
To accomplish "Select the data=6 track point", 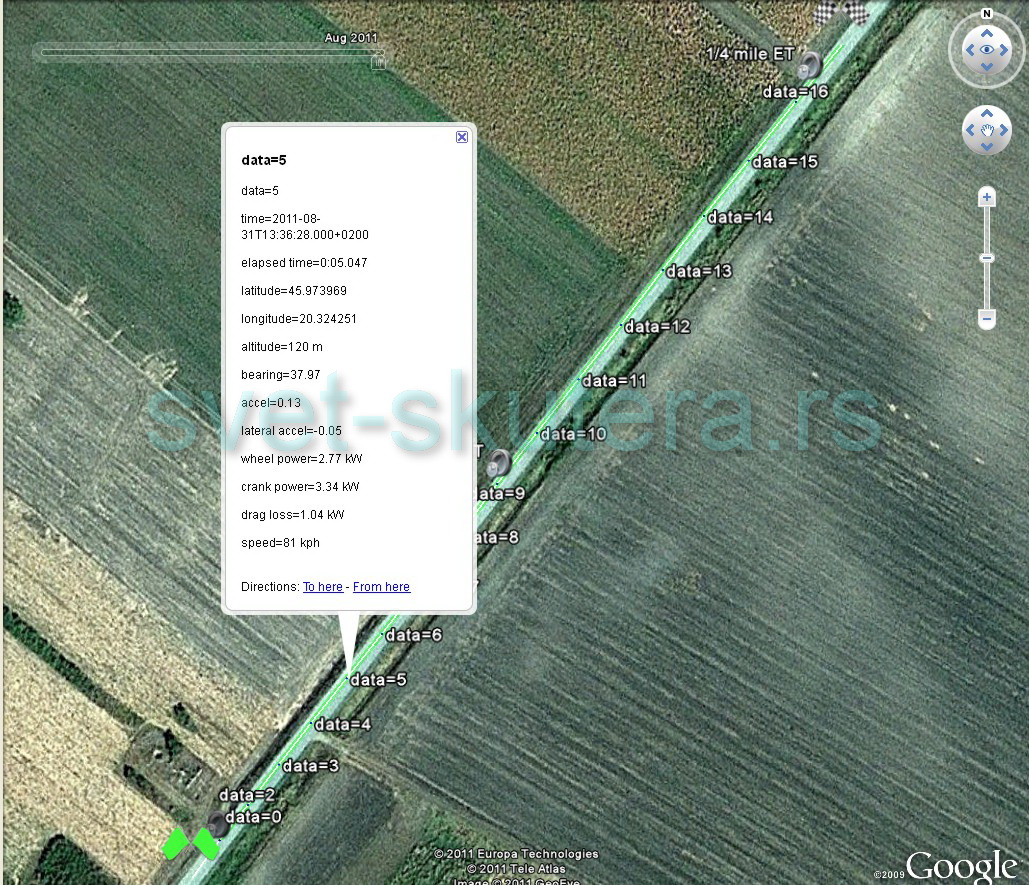I will tap(413, 634).
